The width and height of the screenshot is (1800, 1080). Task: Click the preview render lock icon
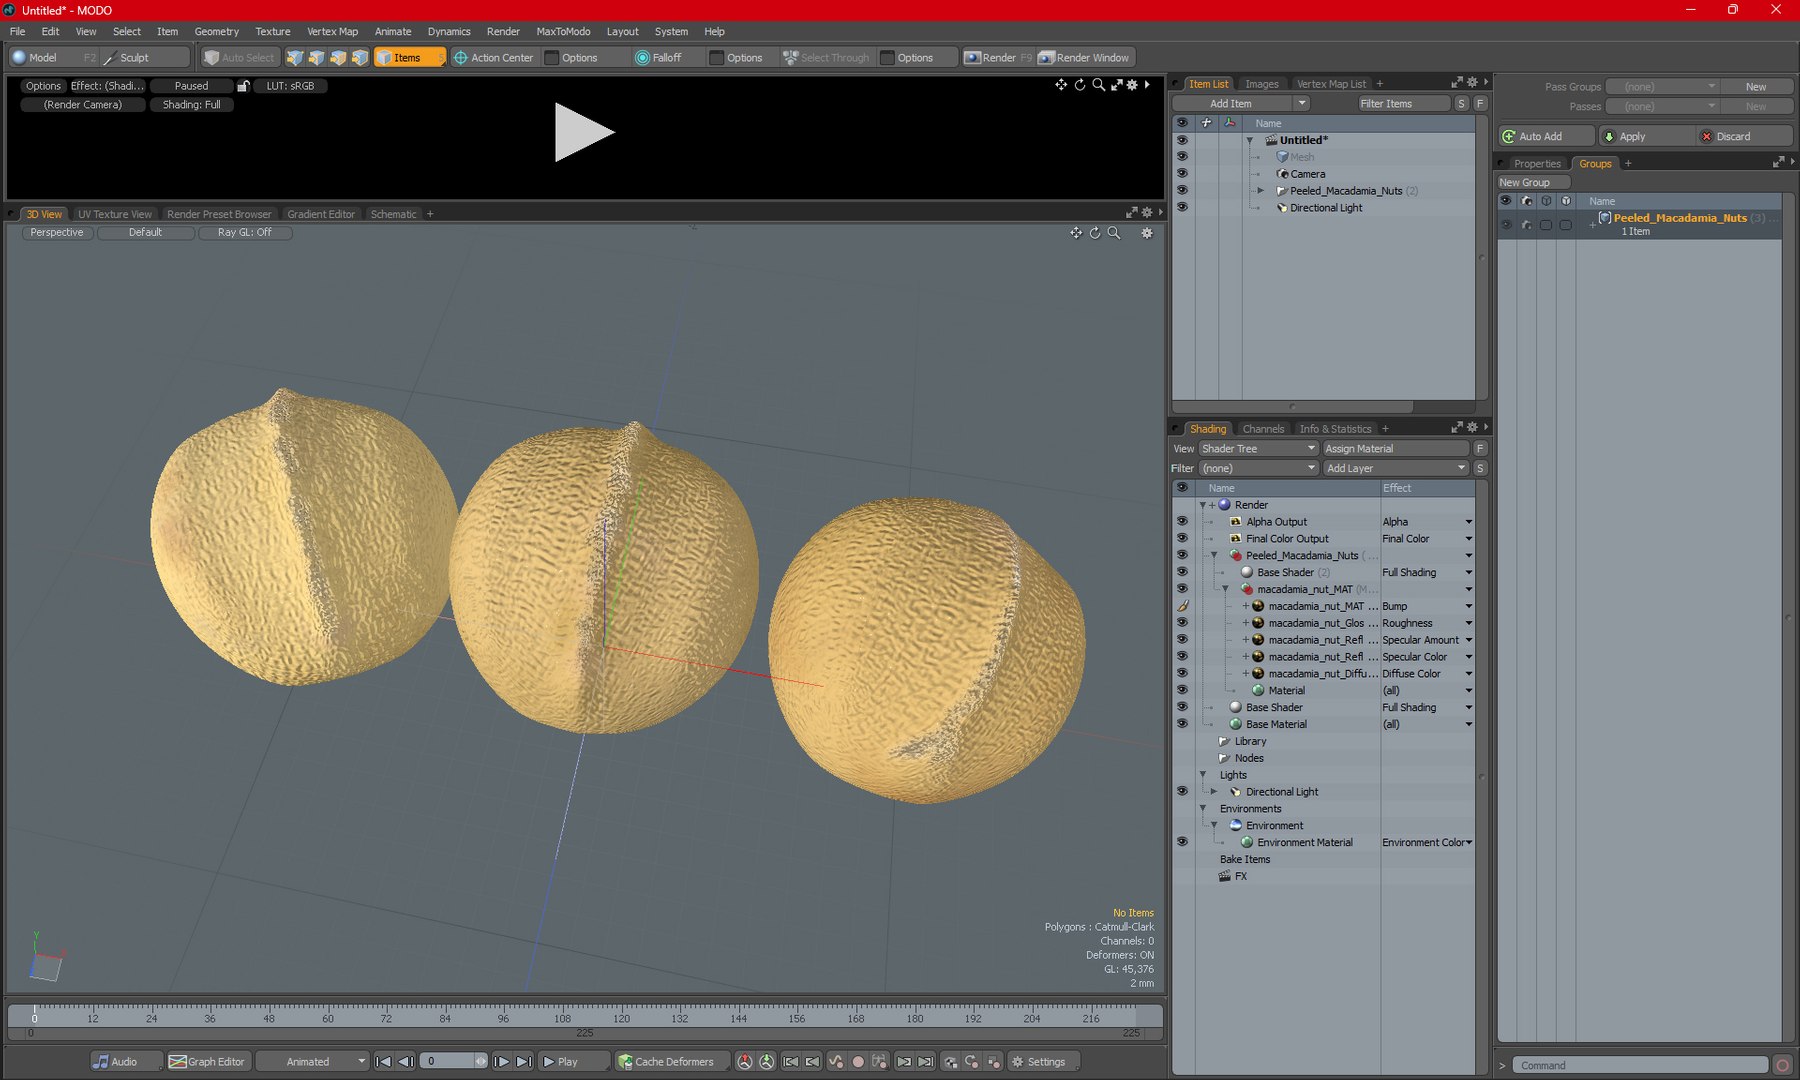[243, 86]
